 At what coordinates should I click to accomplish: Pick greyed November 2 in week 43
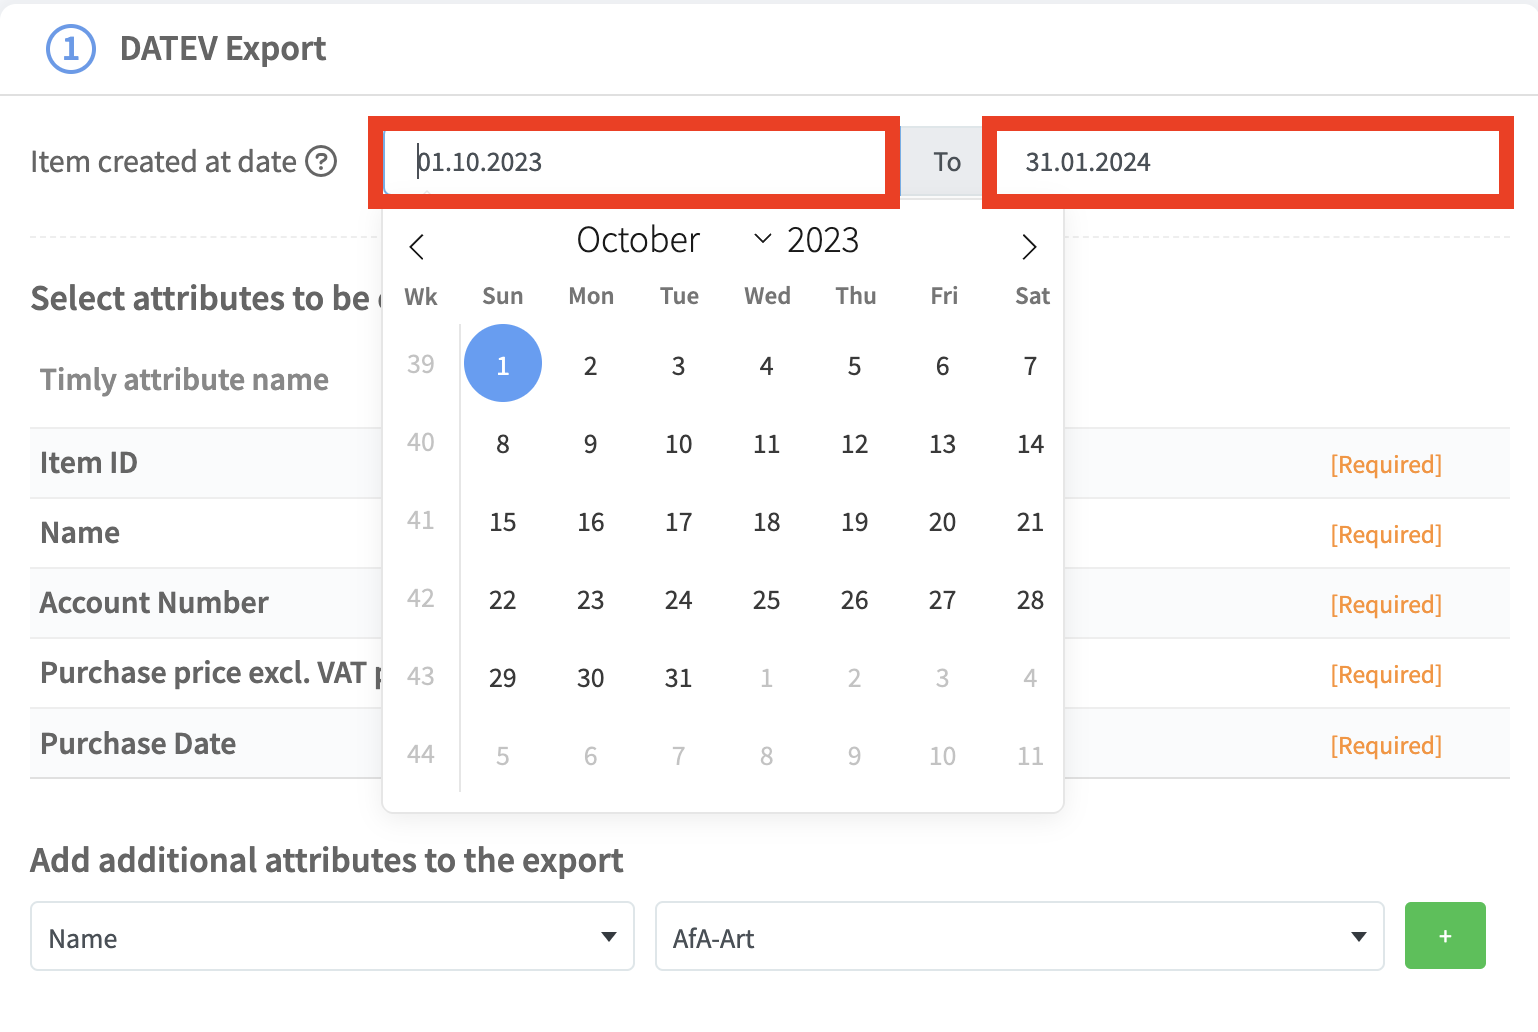point(855,678)
